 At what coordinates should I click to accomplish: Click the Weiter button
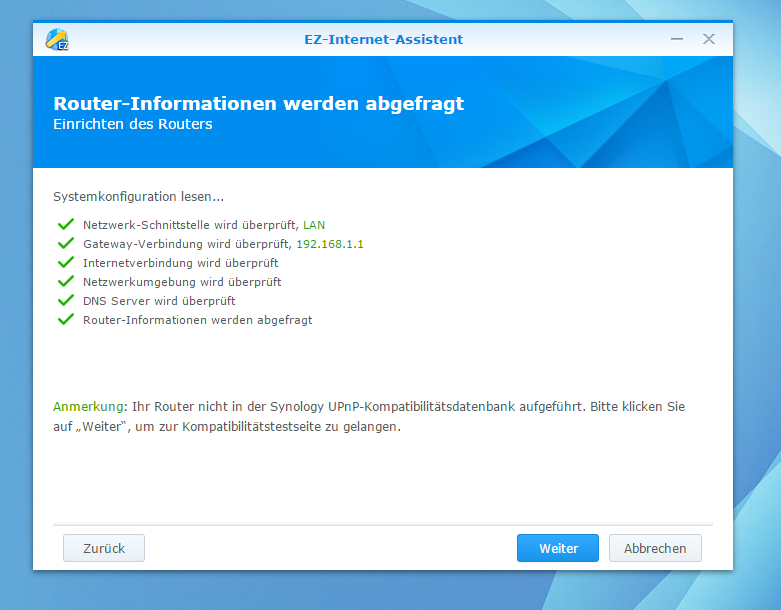pos(557,548)
